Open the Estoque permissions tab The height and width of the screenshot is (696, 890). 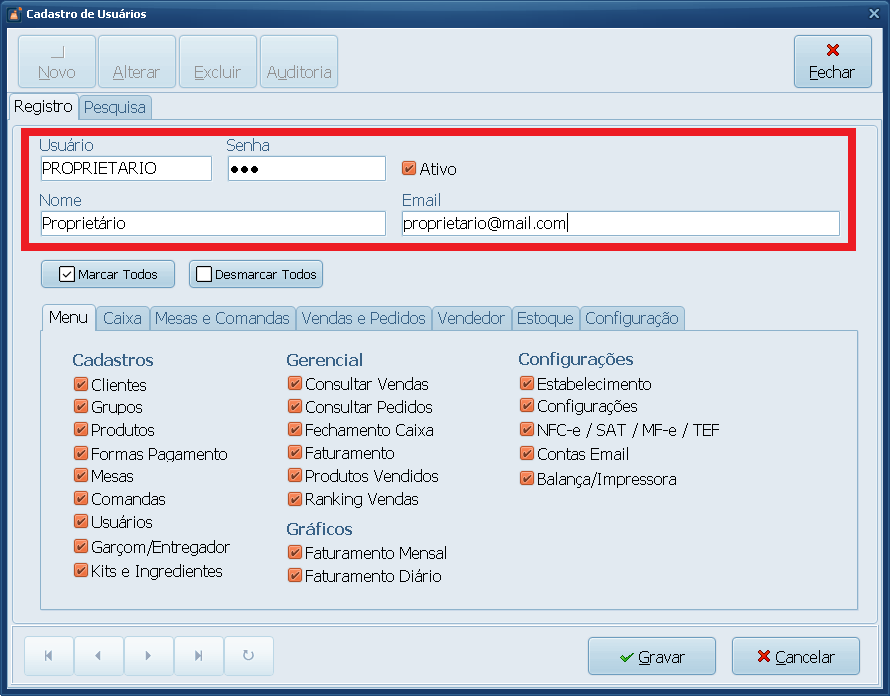(544, 318)
